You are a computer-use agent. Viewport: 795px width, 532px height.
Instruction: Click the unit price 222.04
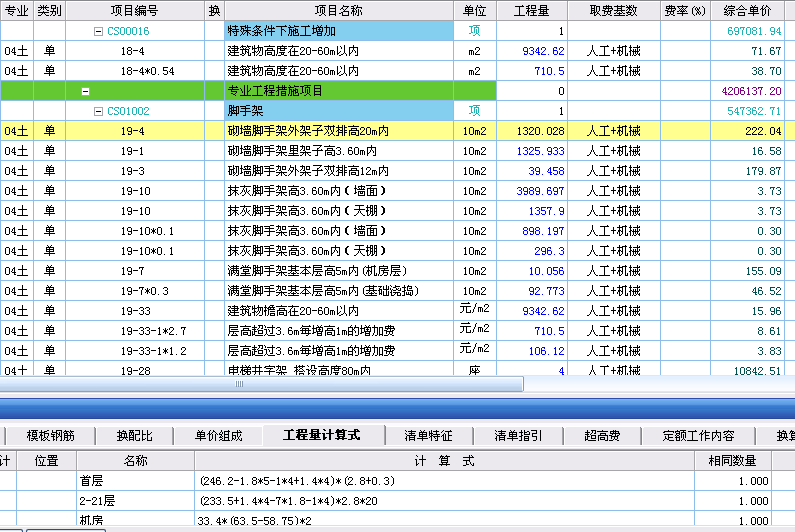[763, 131]
